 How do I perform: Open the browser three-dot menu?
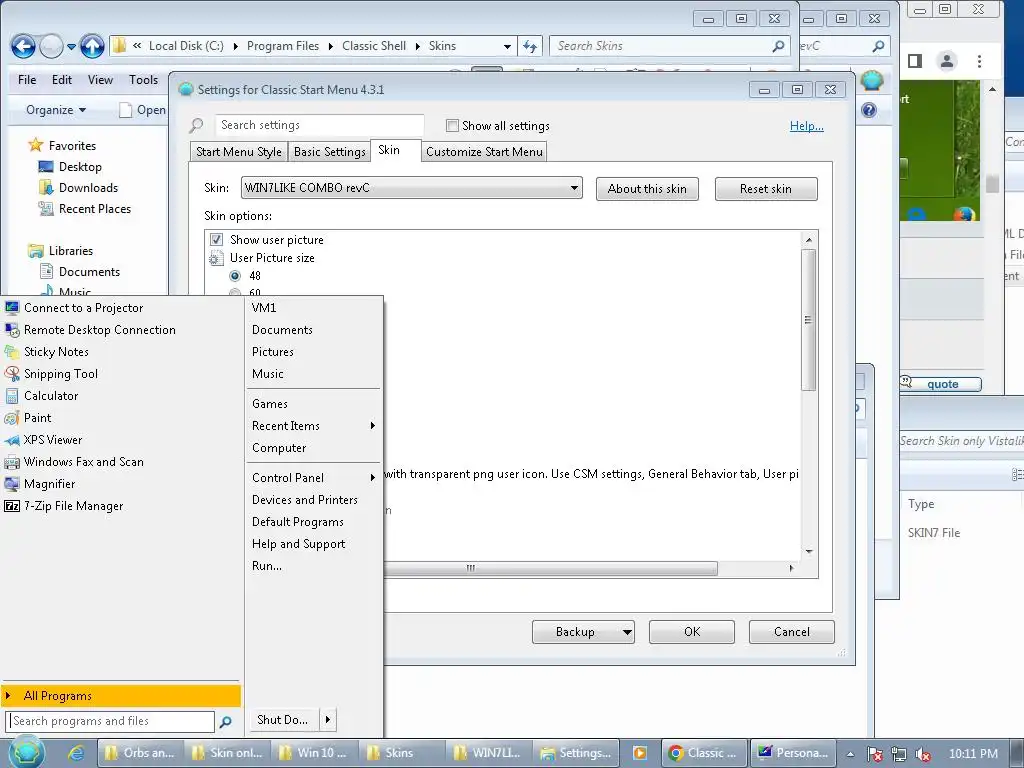pos(979,61)
